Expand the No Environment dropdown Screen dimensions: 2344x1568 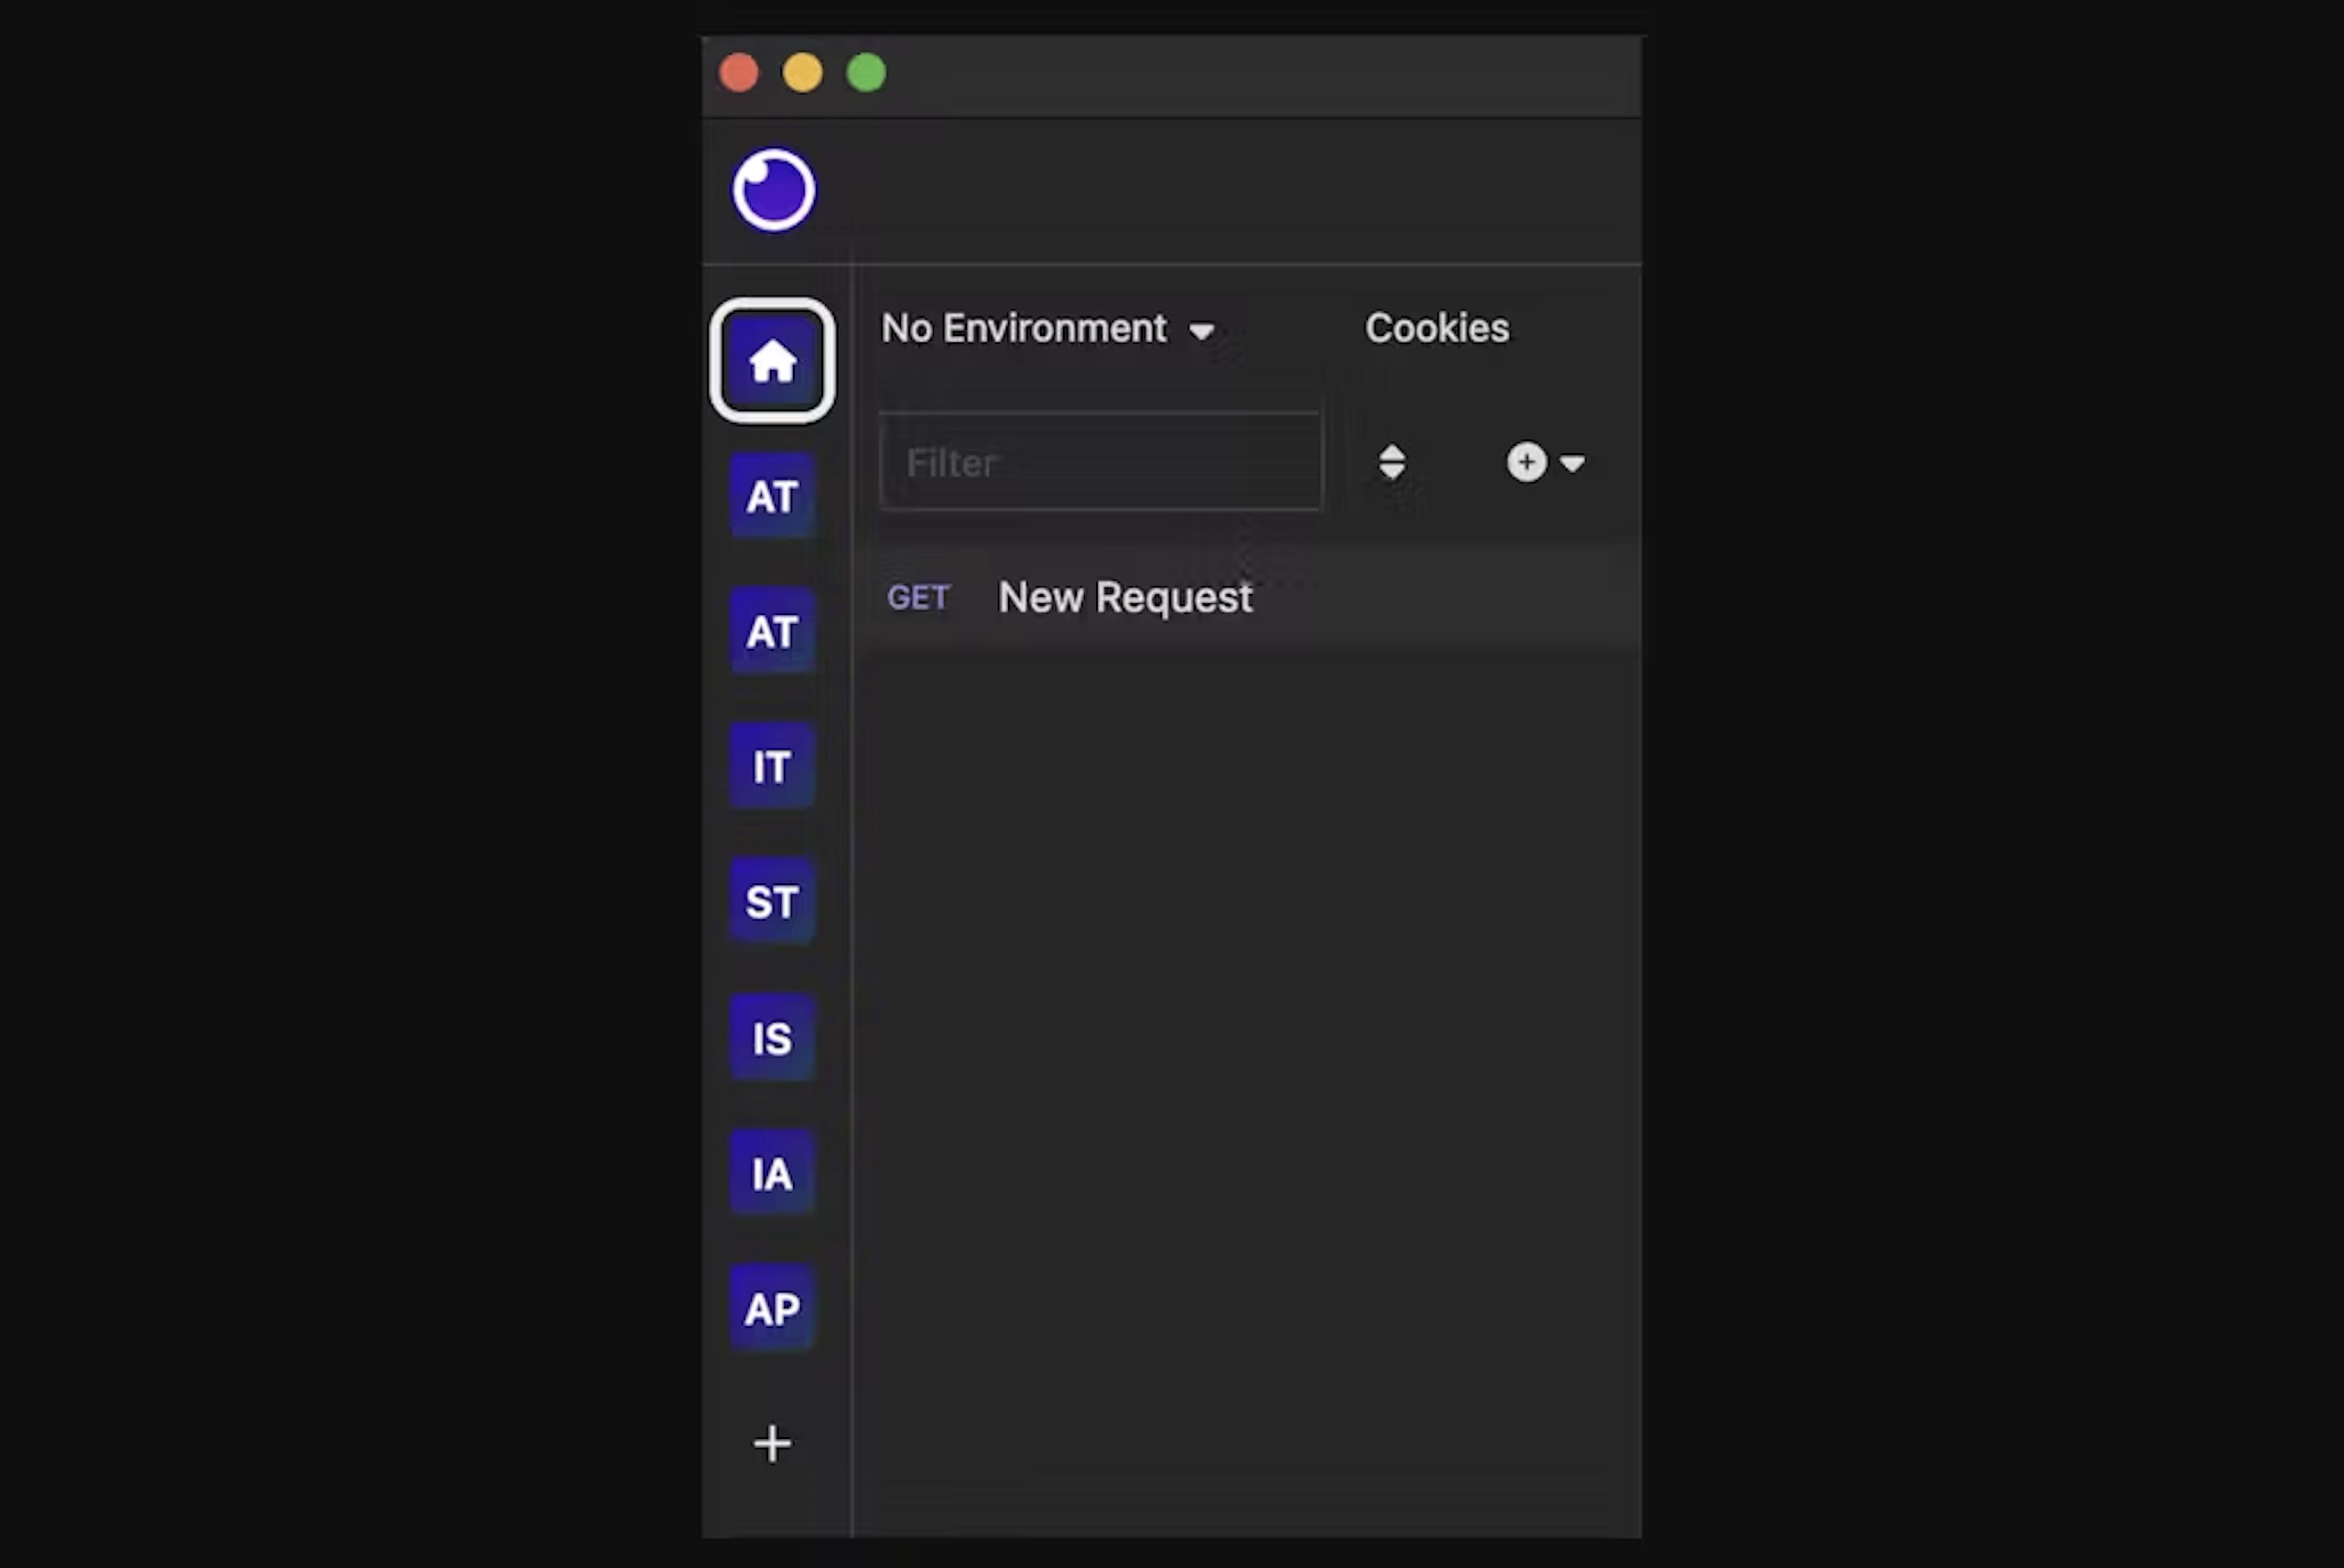tap(1047, 329)
